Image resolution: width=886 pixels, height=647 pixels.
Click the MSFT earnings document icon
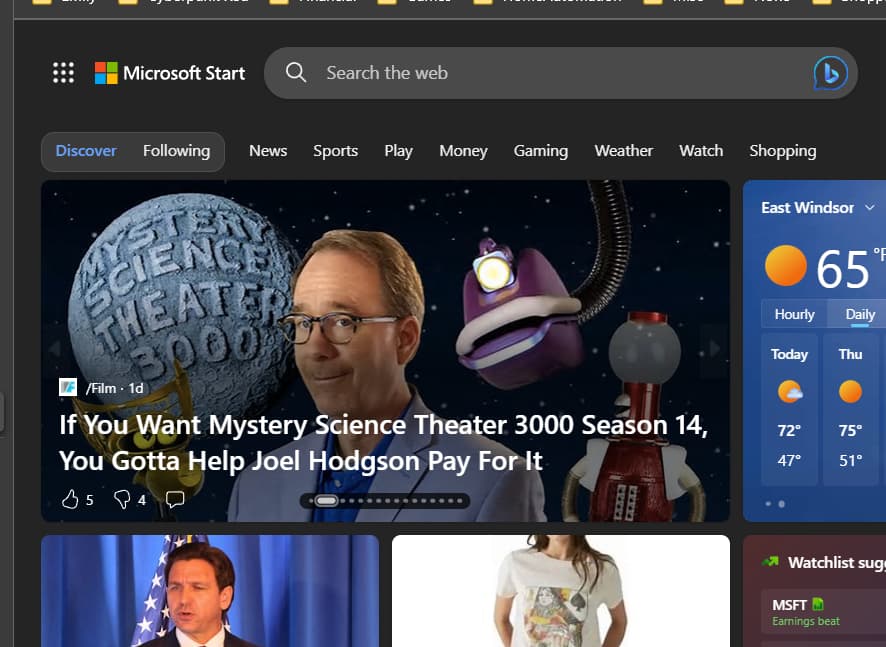[818, 604]
